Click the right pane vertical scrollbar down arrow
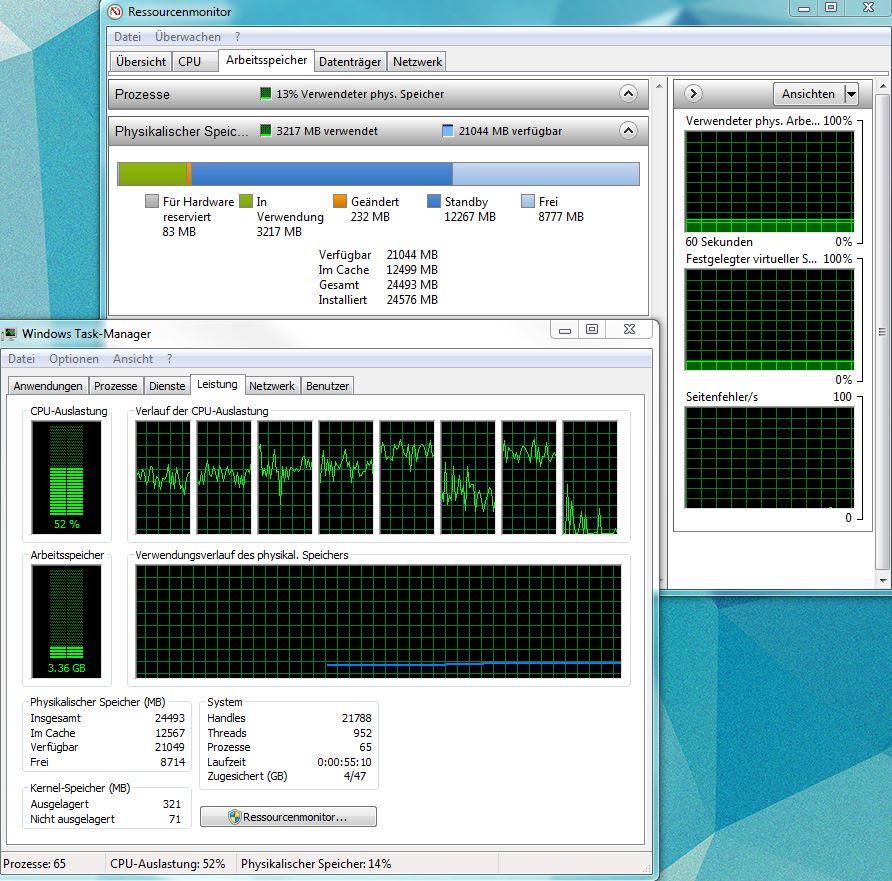Image resolution: width=892 pixels, height=881 pixels. (883, 581)
